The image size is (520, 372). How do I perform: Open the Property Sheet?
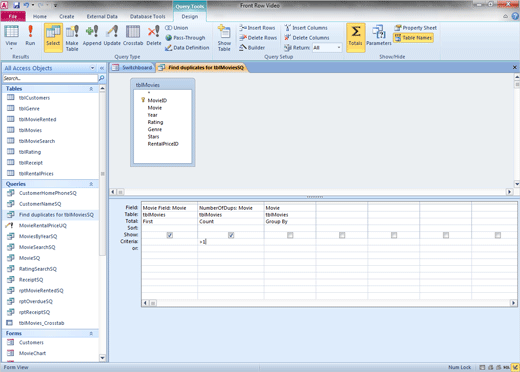tap(415, 28)
